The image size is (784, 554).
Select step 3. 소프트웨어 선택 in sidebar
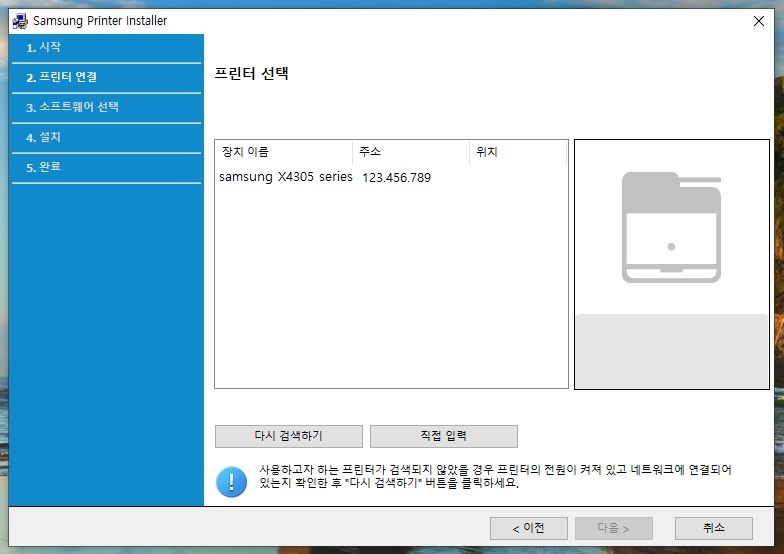[x=106, y=108]
